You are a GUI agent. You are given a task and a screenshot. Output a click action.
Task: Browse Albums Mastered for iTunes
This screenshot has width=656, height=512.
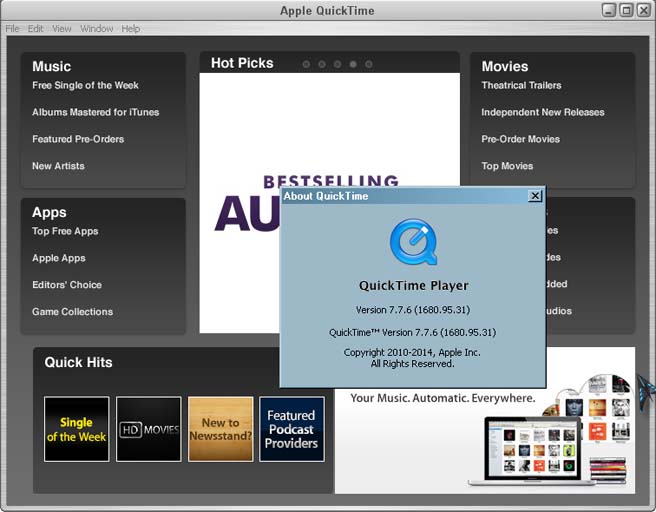(x=95, y=113)
